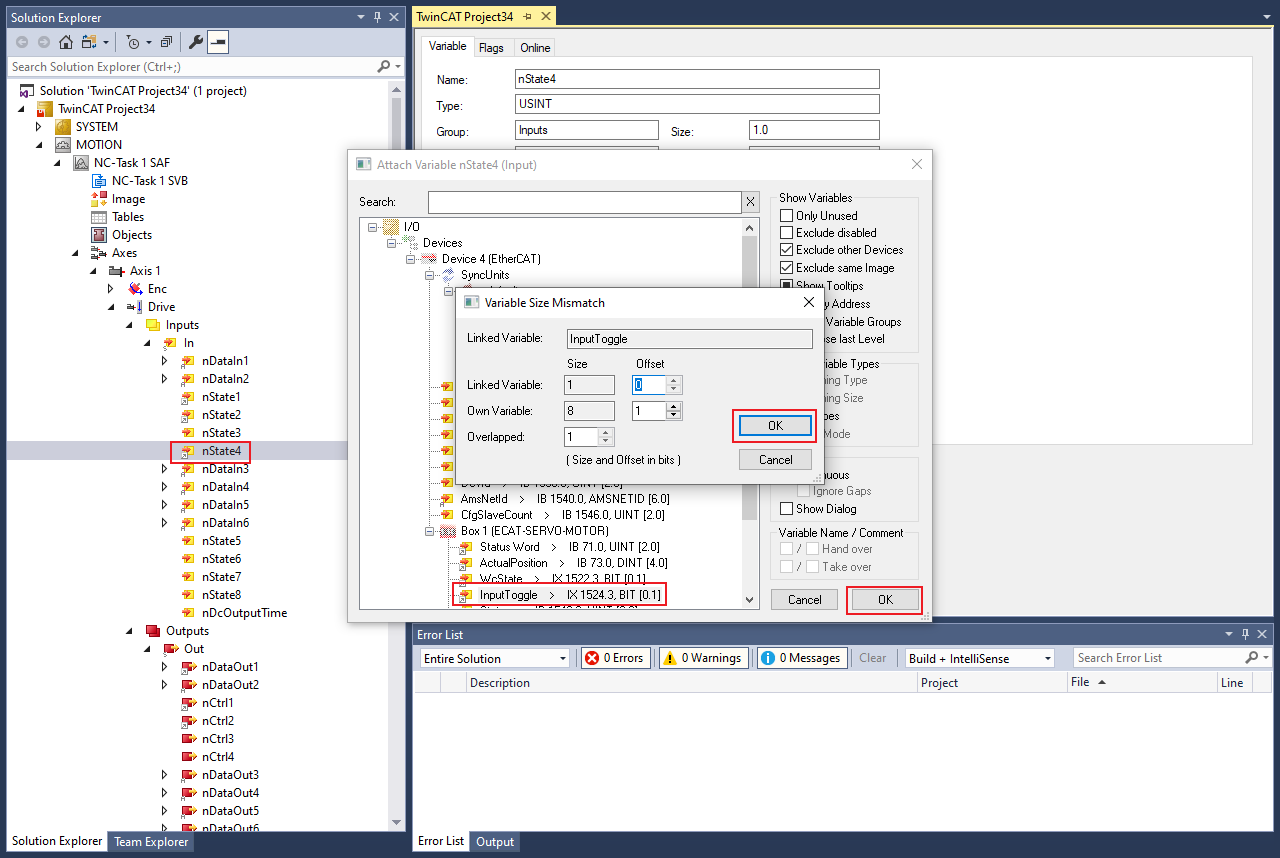Increase Own Variable offset with up arrow
Viewport: 1280px width, 858px height.
[x=674, y=406]
